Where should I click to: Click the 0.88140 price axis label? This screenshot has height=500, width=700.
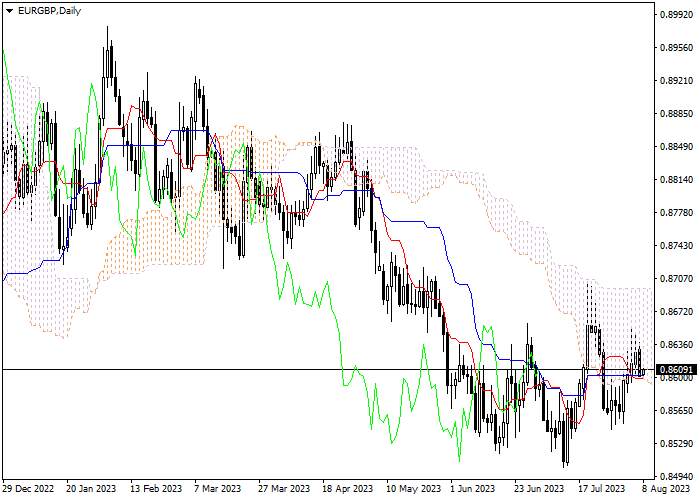tap(676, 179)
